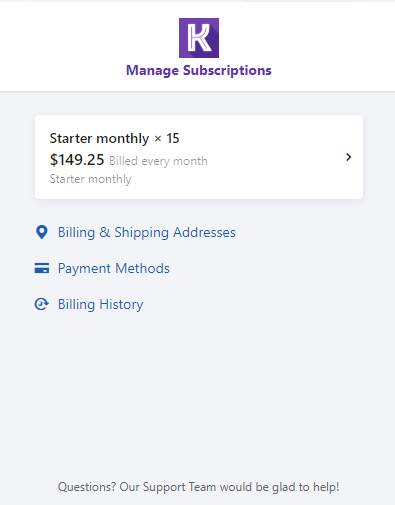Click the Questions? support footer message
This screenshot has width=395, height=505.
[199, 487]
